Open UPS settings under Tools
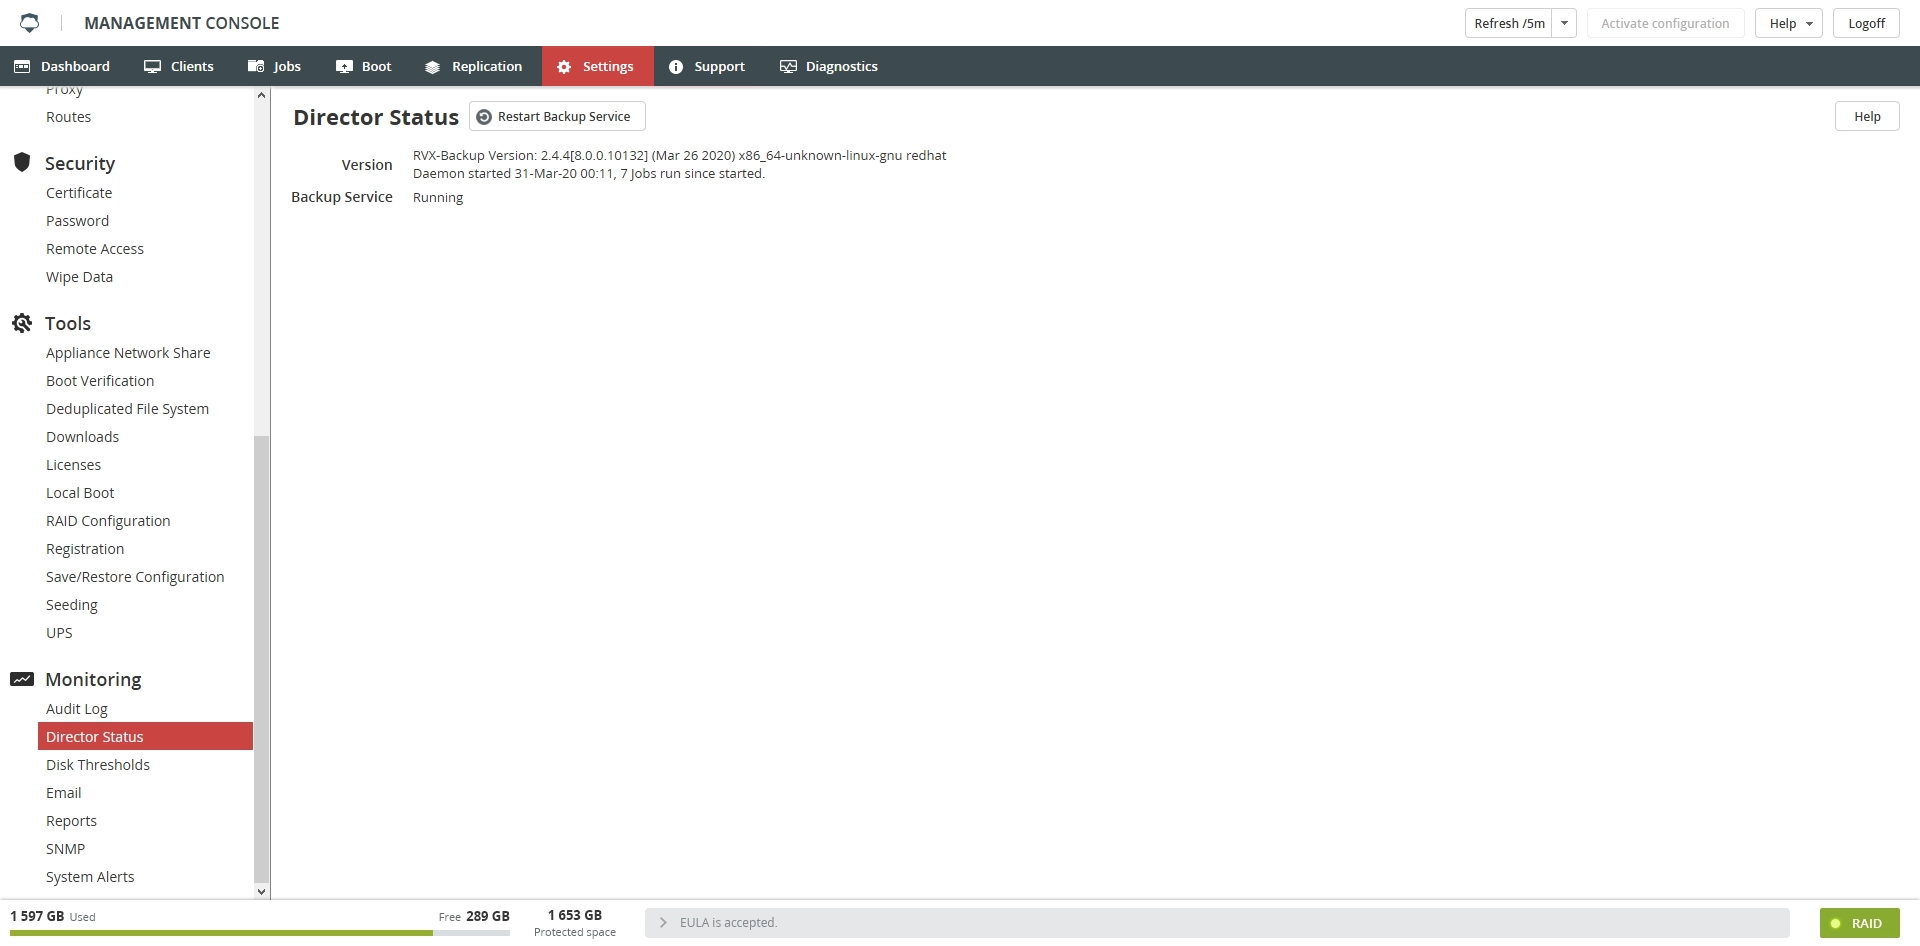Screen dimensions: 1920x946 59,633
